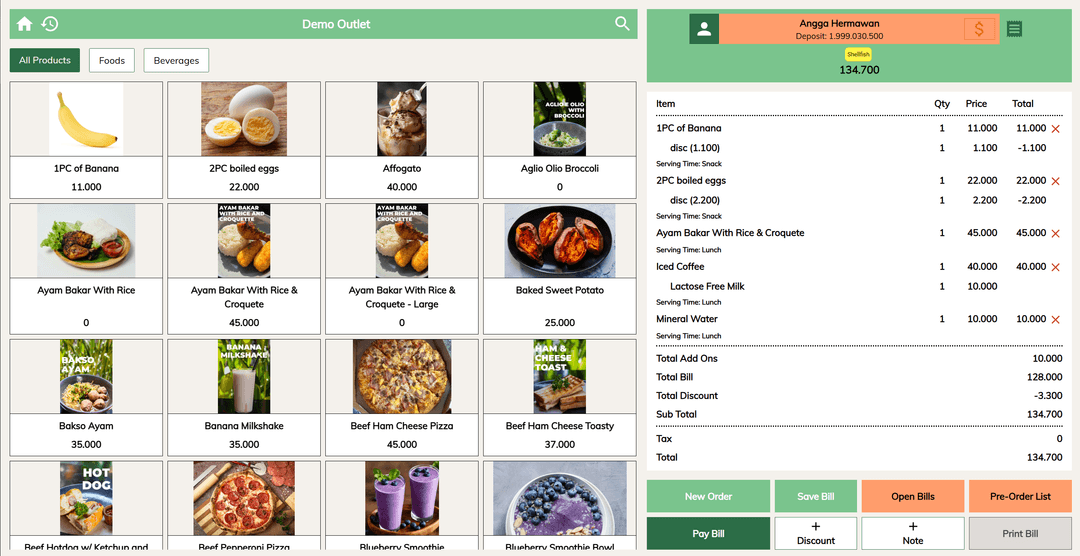Add a Note to the order

point(912,533)
